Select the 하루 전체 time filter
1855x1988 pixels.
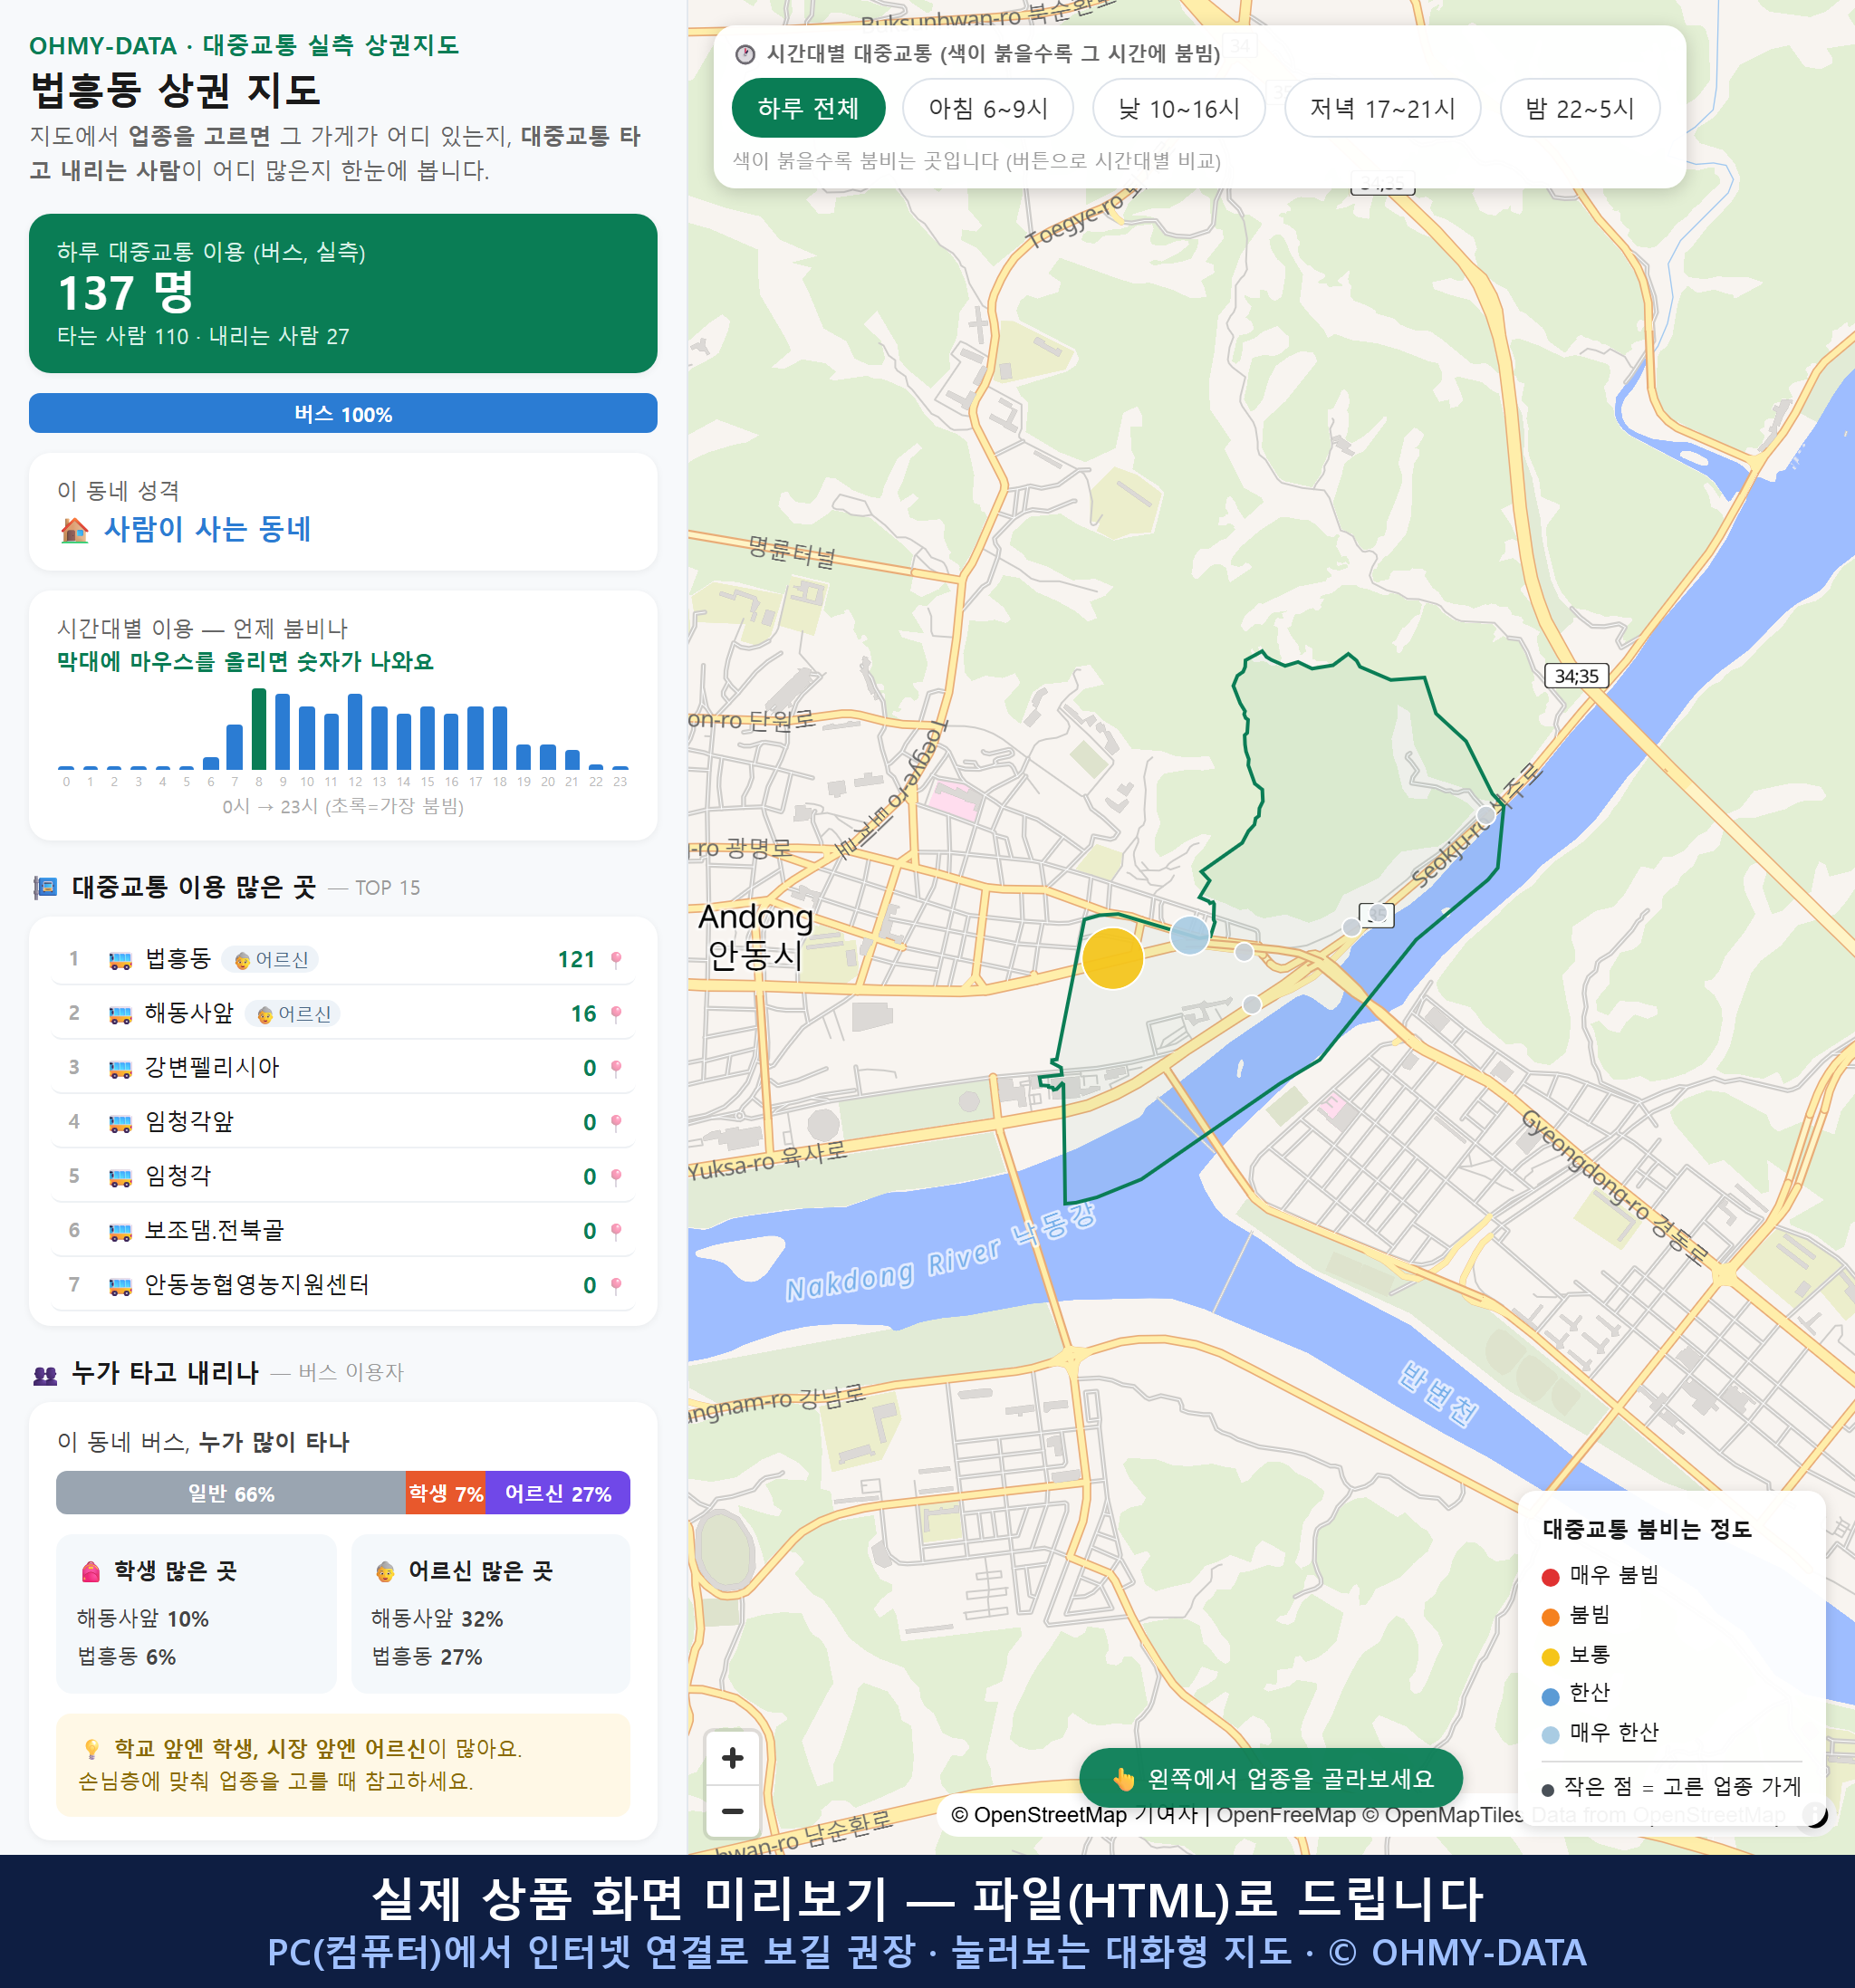pos(808,108)
